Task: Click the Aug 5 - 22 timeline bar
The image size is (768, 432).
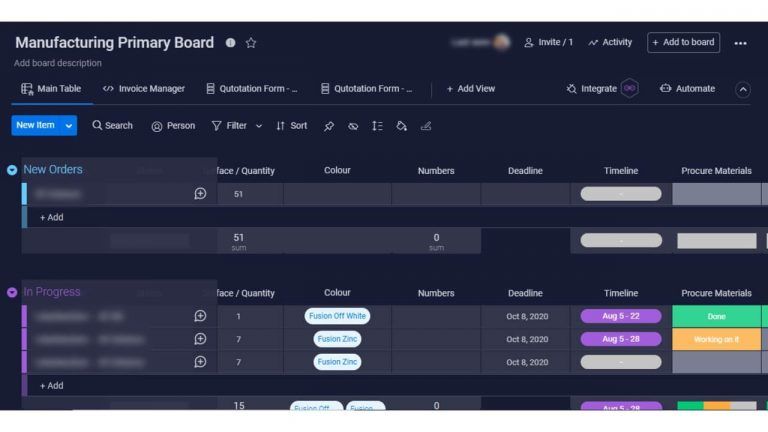Action: click(x=621, y=316)
